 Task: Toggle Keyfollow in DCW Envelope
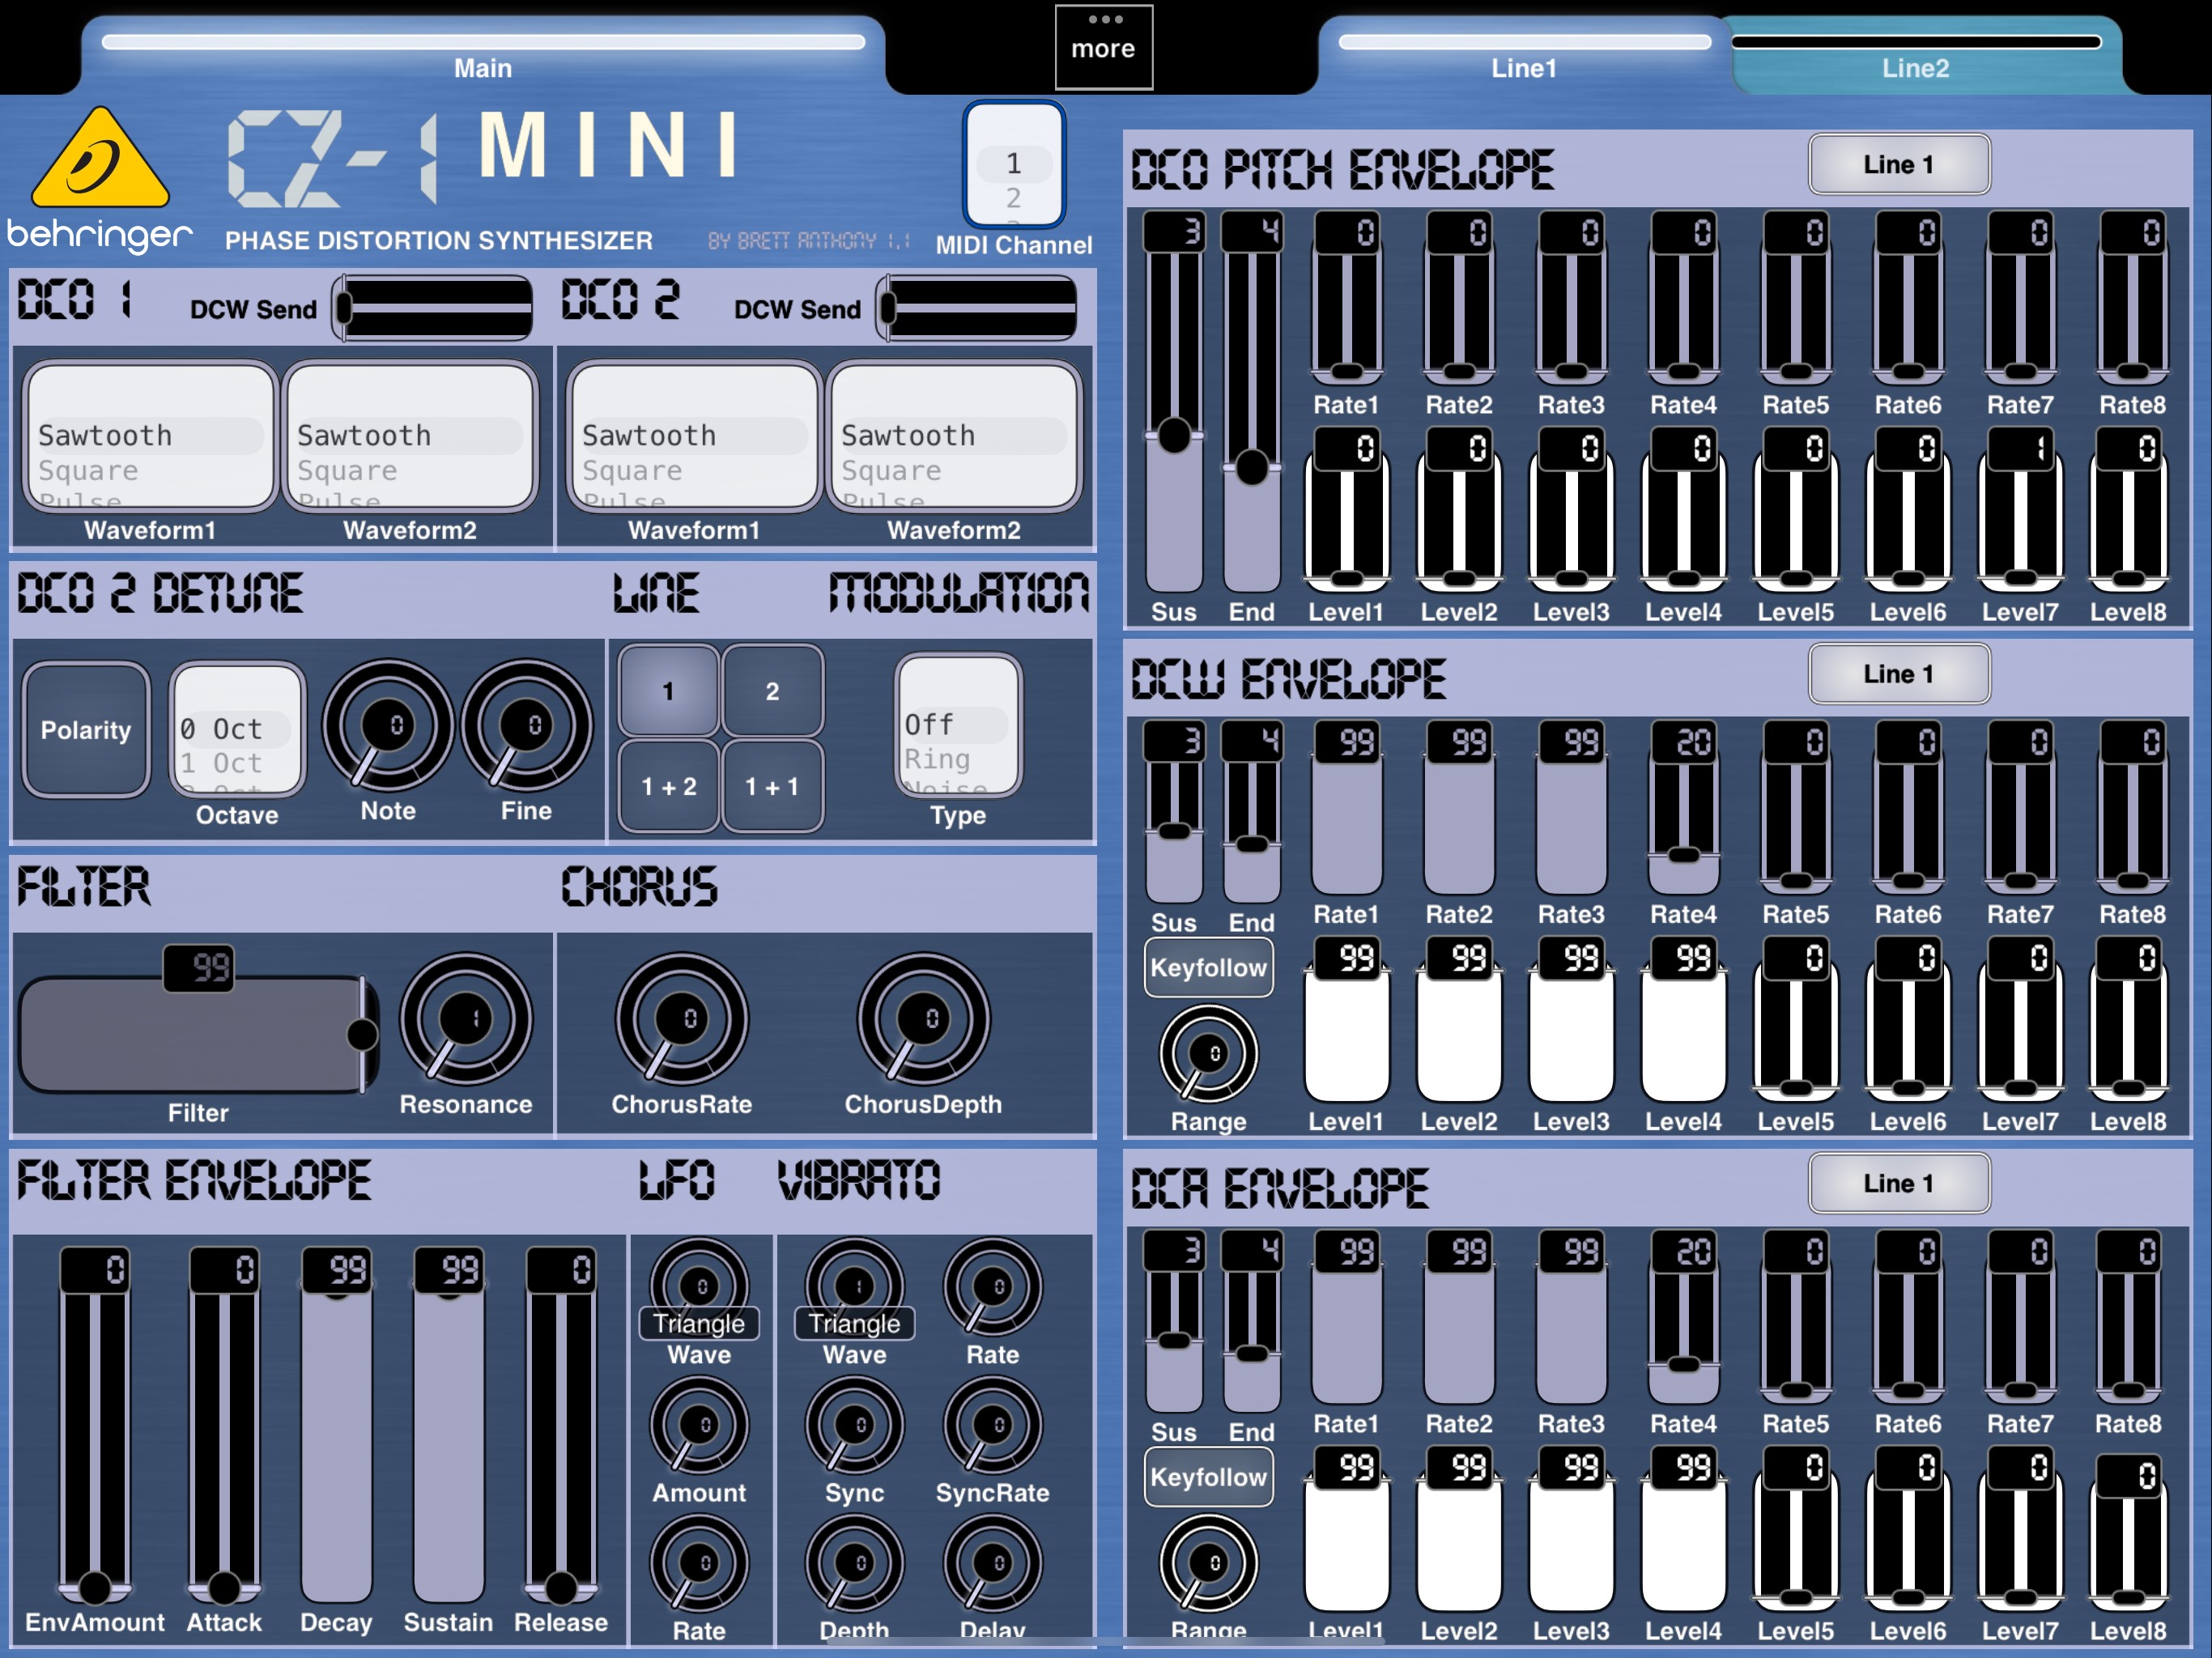pos(1209,967)
